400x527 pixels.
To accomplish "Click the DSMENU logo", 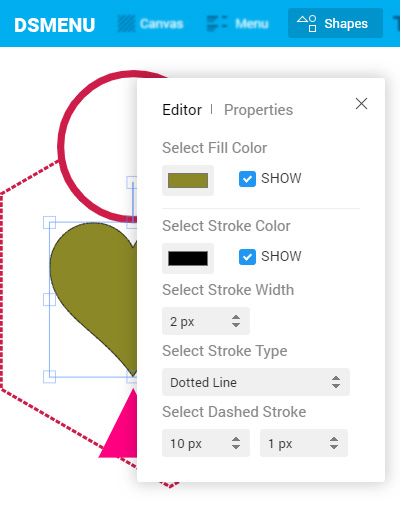I will pos(54,25).
